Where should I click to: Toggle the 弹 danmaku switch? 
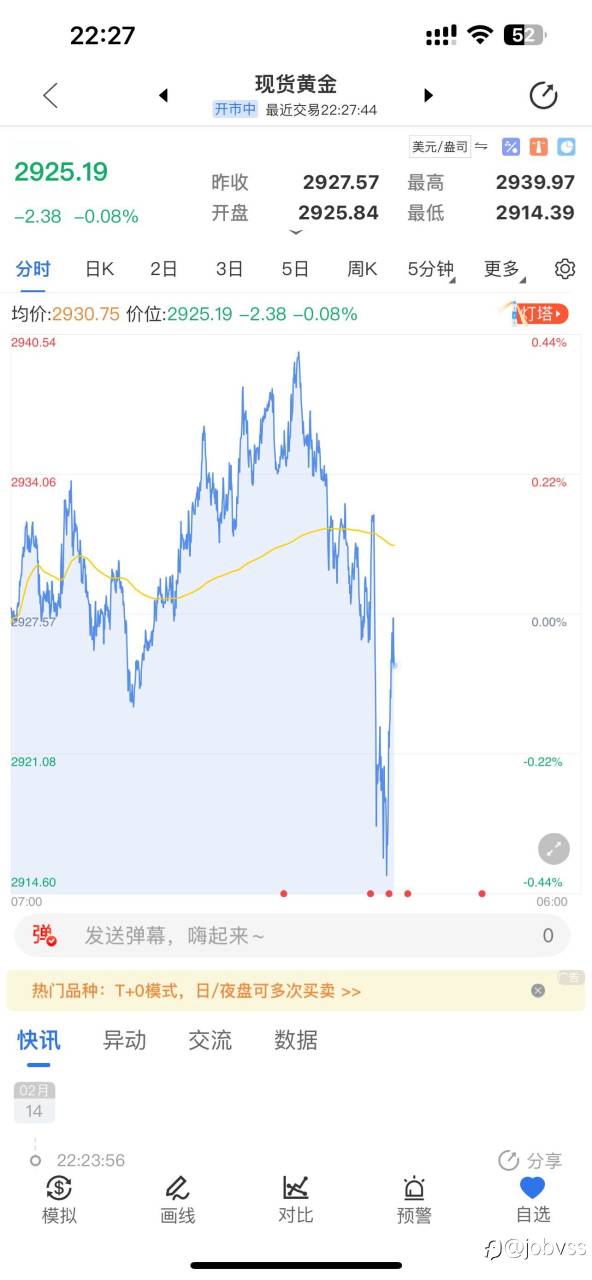click(x=43, y=936)
